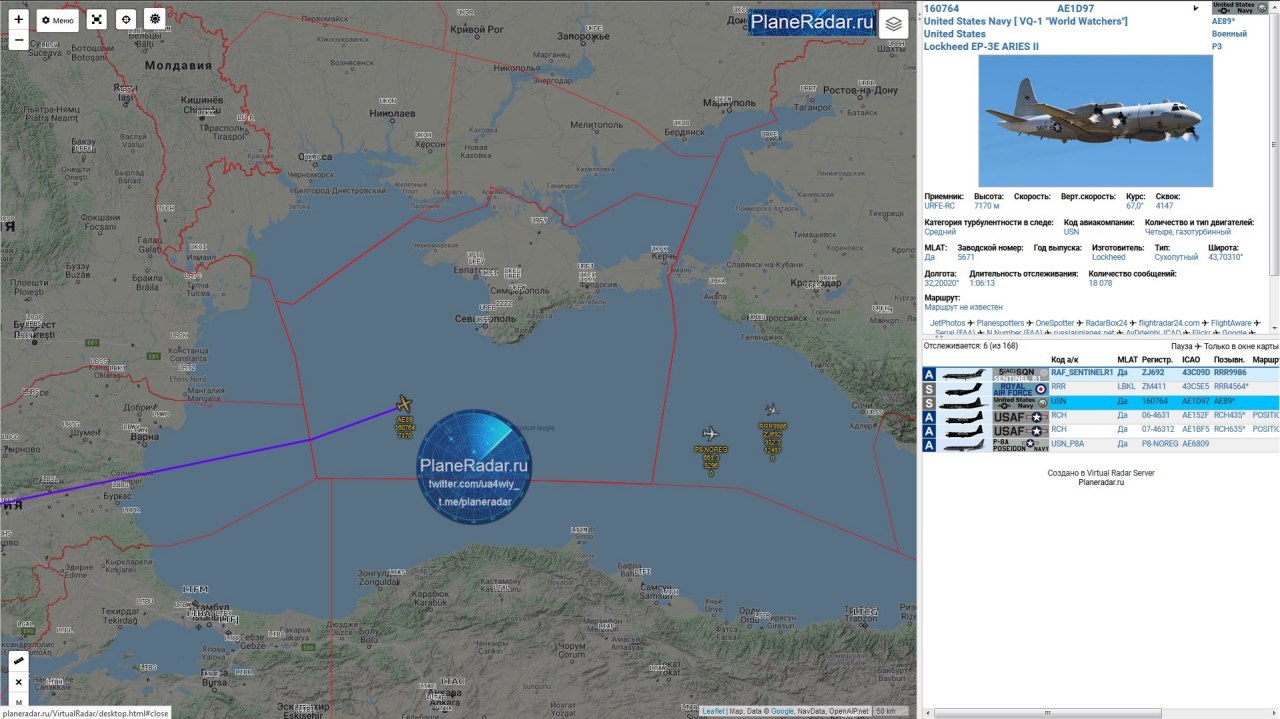The image size is (1280, 719).
Task: Open the map layers selector
Action: pos(894,24)
